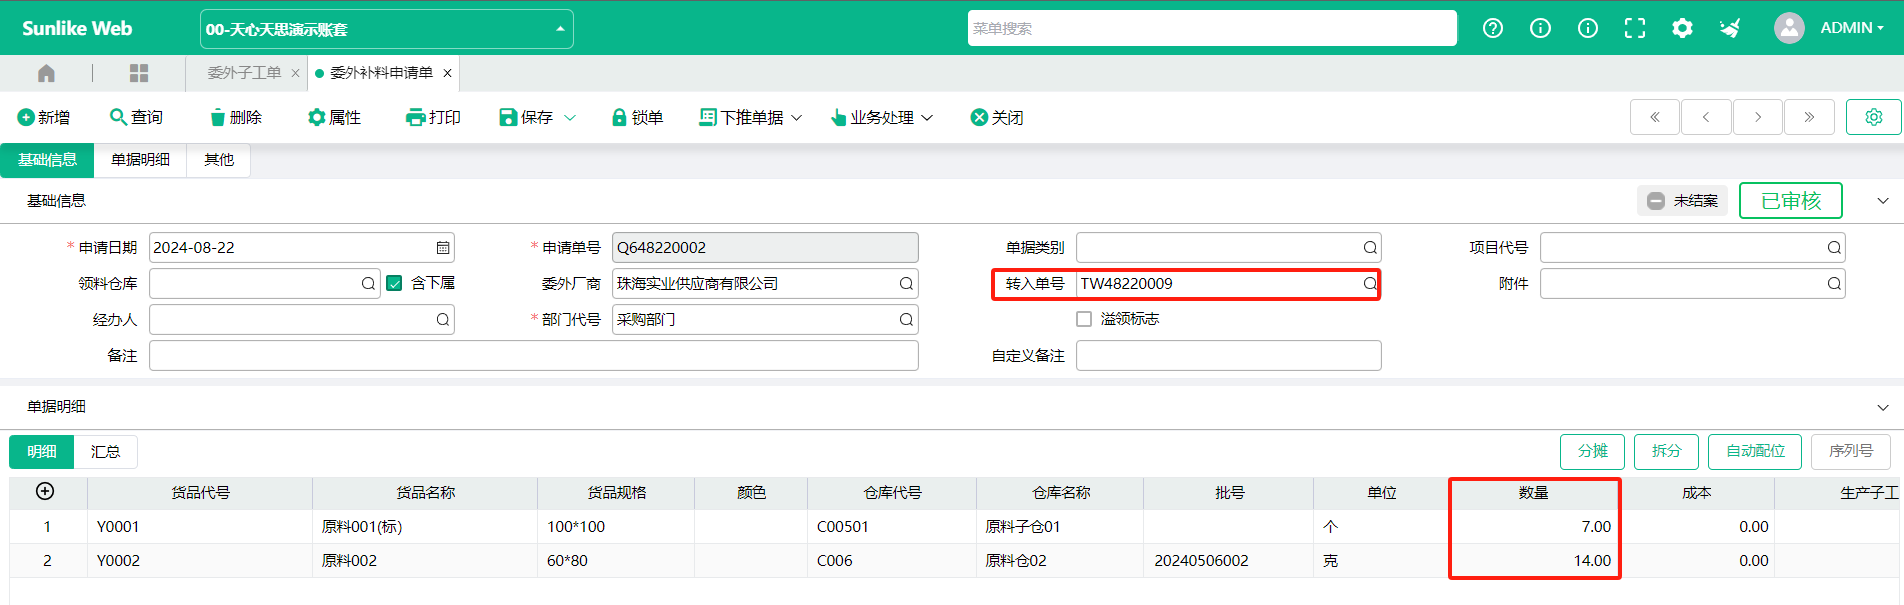This screenshot has height=605, width=1904.
Task: Click the 备注 input field
Action: 534,356
